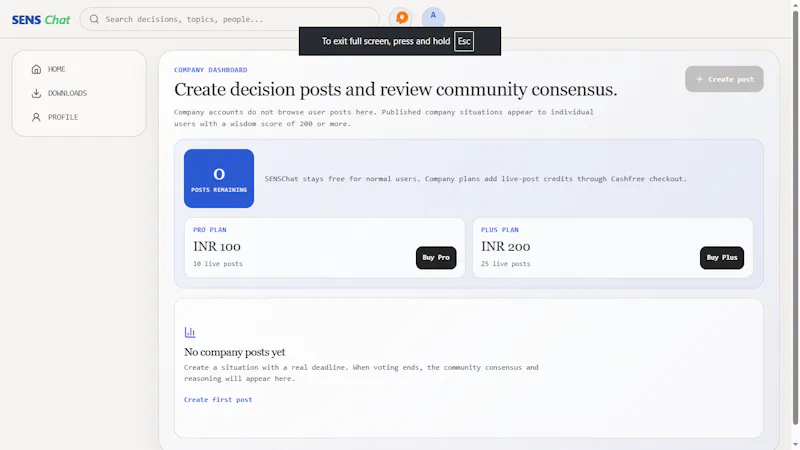
Task: Click the '25 live posts' text
Action: (506, 264)
